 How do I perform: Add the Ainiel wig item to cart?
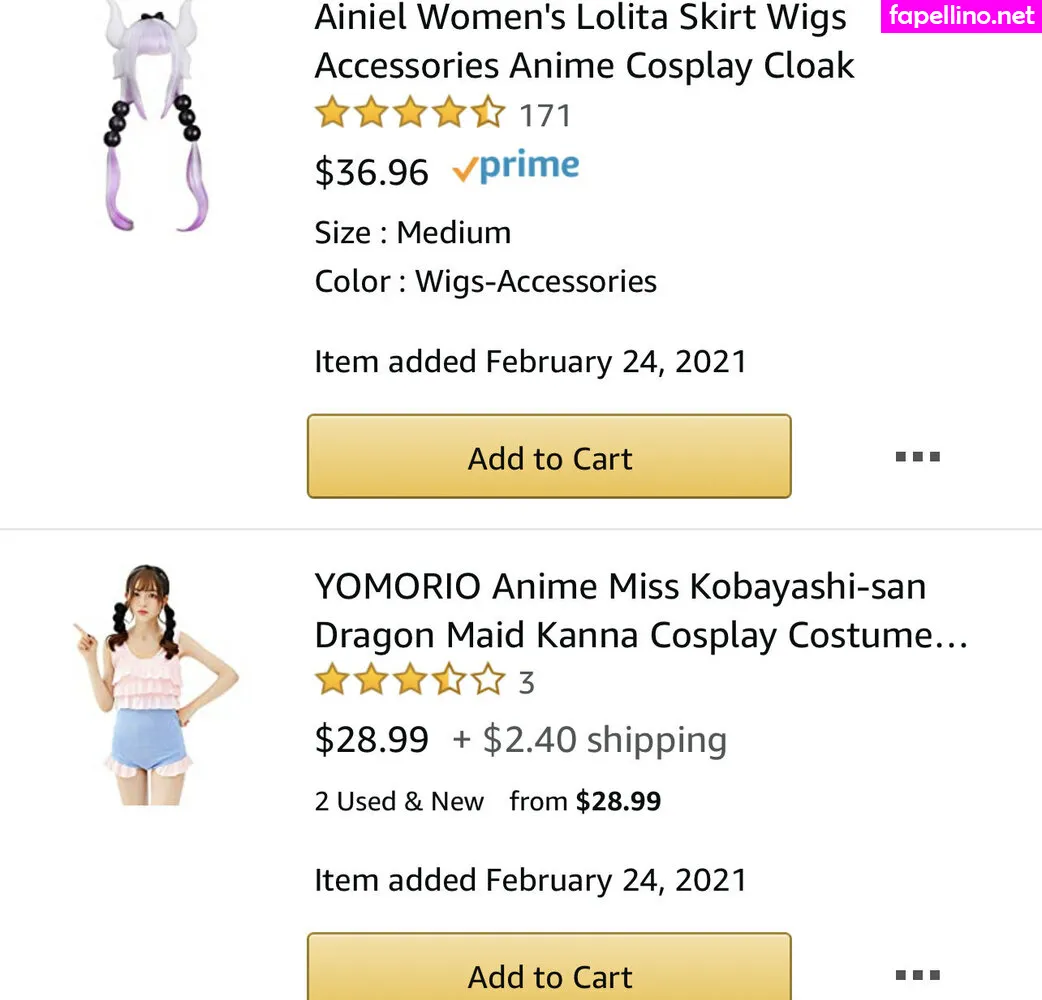pyautogui.click(x=549, y=457)
